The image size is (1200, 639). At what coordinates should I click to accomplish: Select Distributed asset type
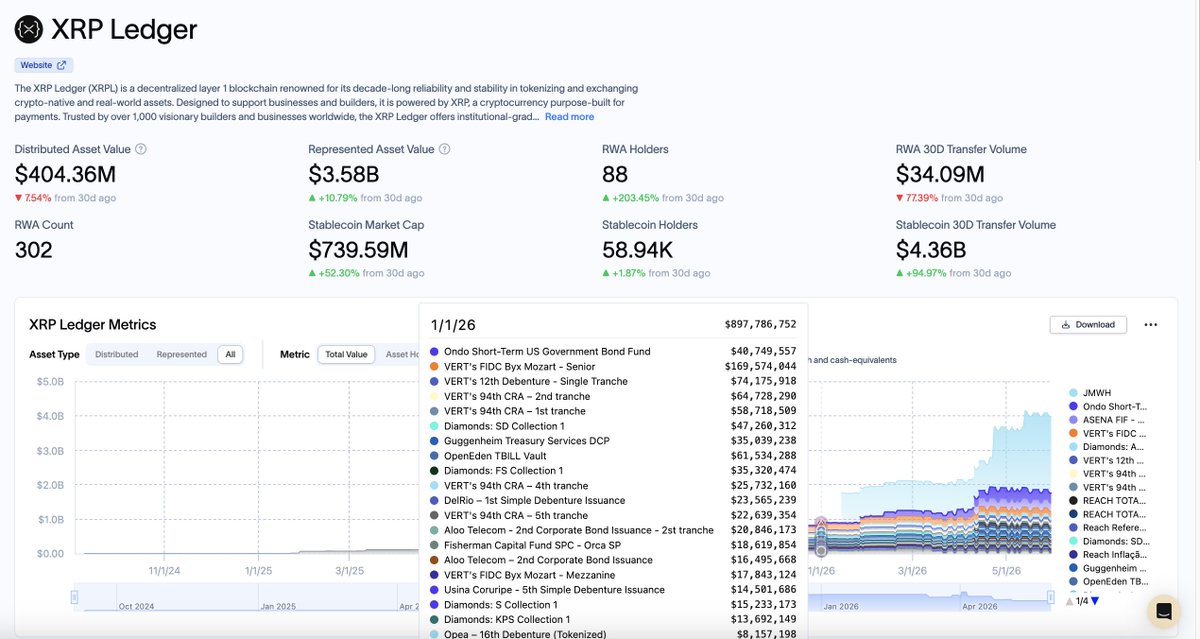coord(117,354)
